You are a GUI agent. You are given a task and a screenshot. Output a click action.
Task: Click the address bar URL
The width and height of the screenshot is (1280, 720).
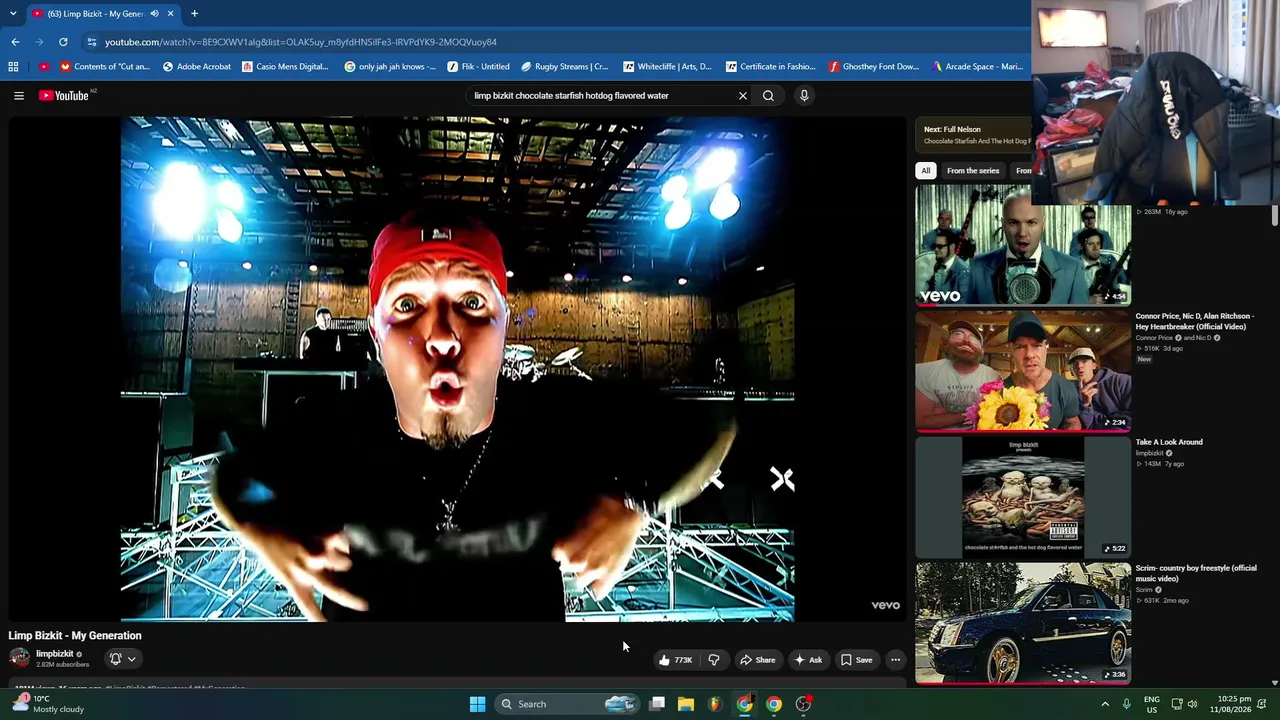click(300, 42)
